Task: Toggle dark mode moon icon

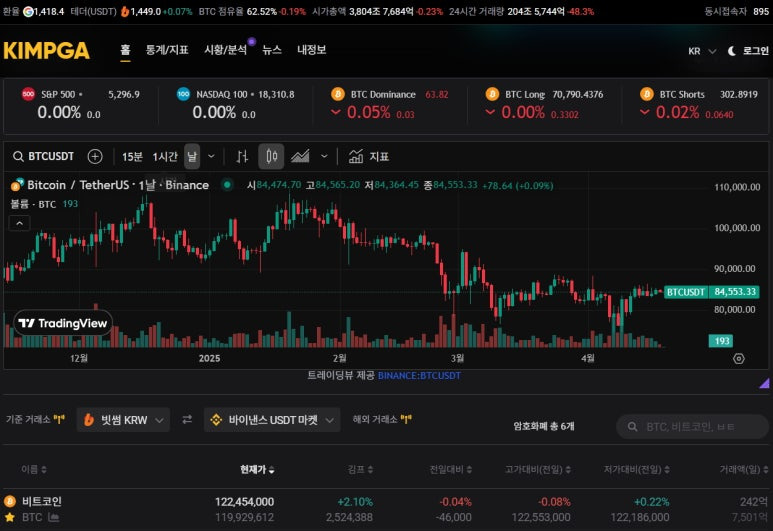Action: click(732, 51)
